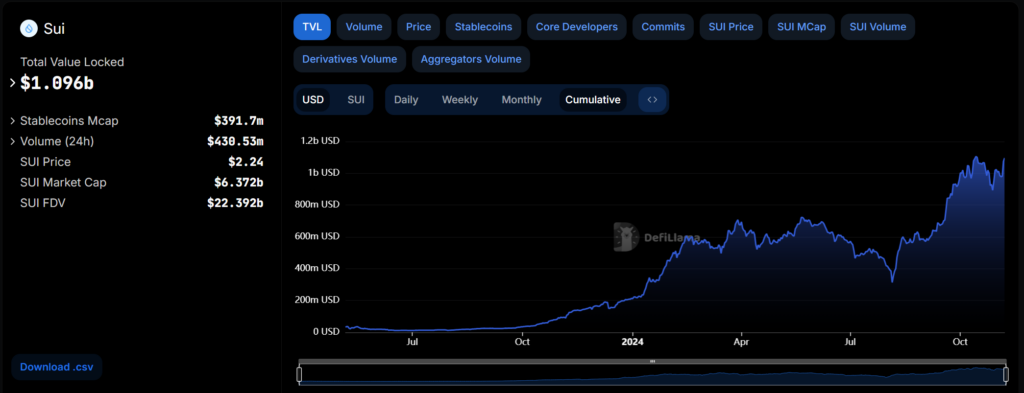Switch denomination to USD
1024x393 pixels.
pos(313,100)
